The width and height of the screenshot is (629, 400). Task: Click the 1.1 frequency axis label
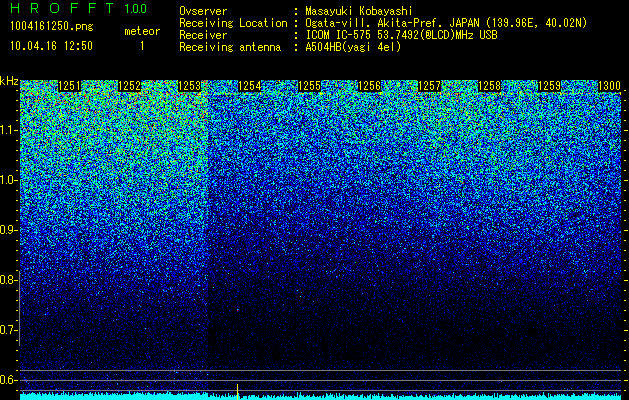tap(7, 130)
